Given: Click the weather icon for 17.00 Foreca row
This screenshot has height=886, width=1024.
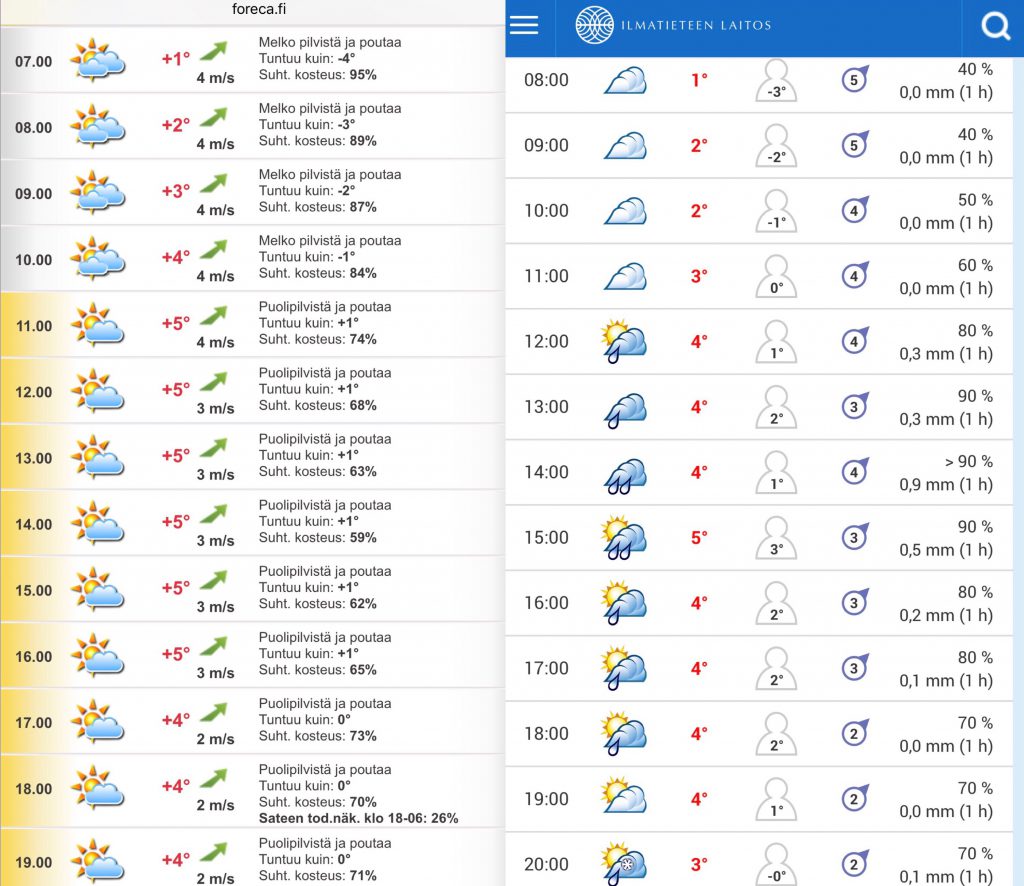Looking at the screenshot, I should tap(97, 721).
